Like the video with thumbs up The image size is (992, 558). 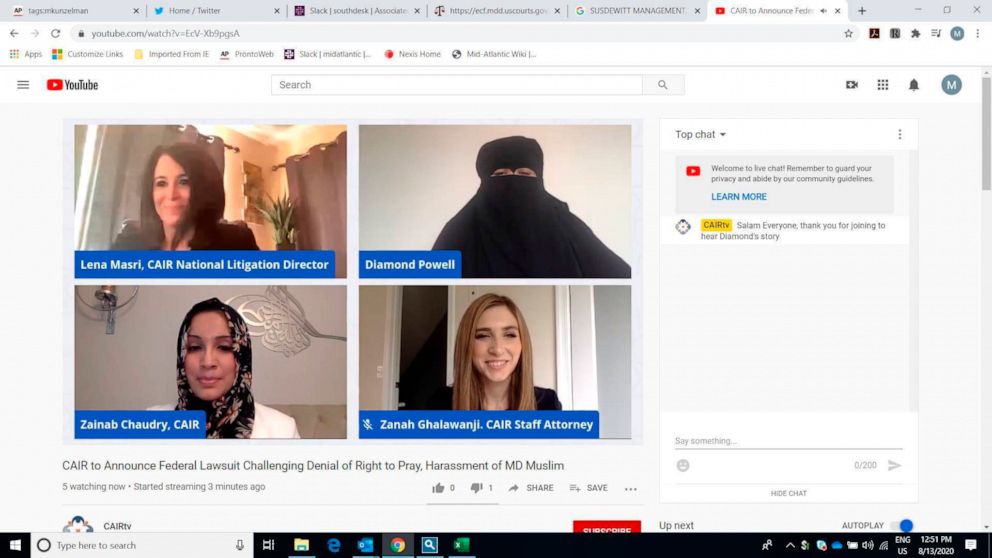(x=438, y=488)
